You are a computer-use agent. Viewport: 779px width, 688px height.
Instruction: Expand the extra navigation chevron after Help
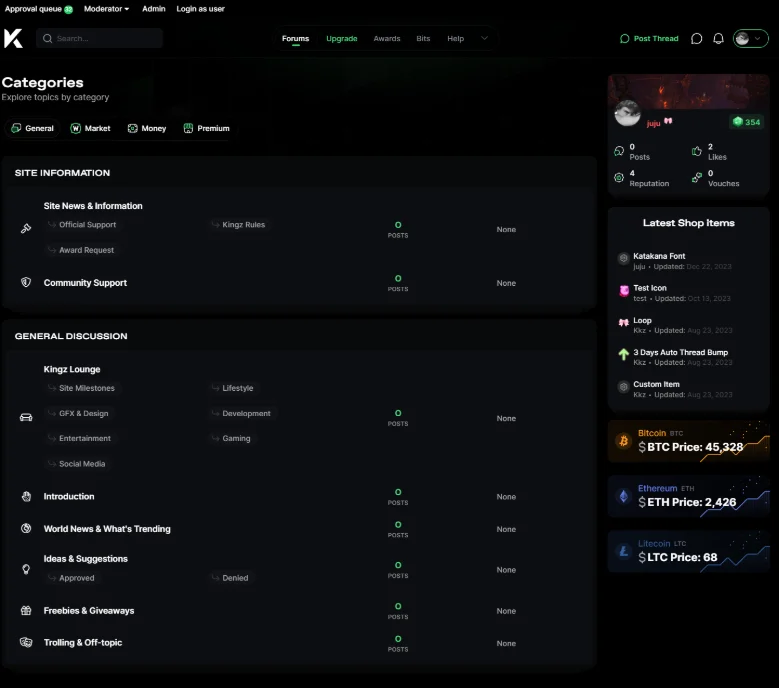pyautogui.click(x=484, y=39)
